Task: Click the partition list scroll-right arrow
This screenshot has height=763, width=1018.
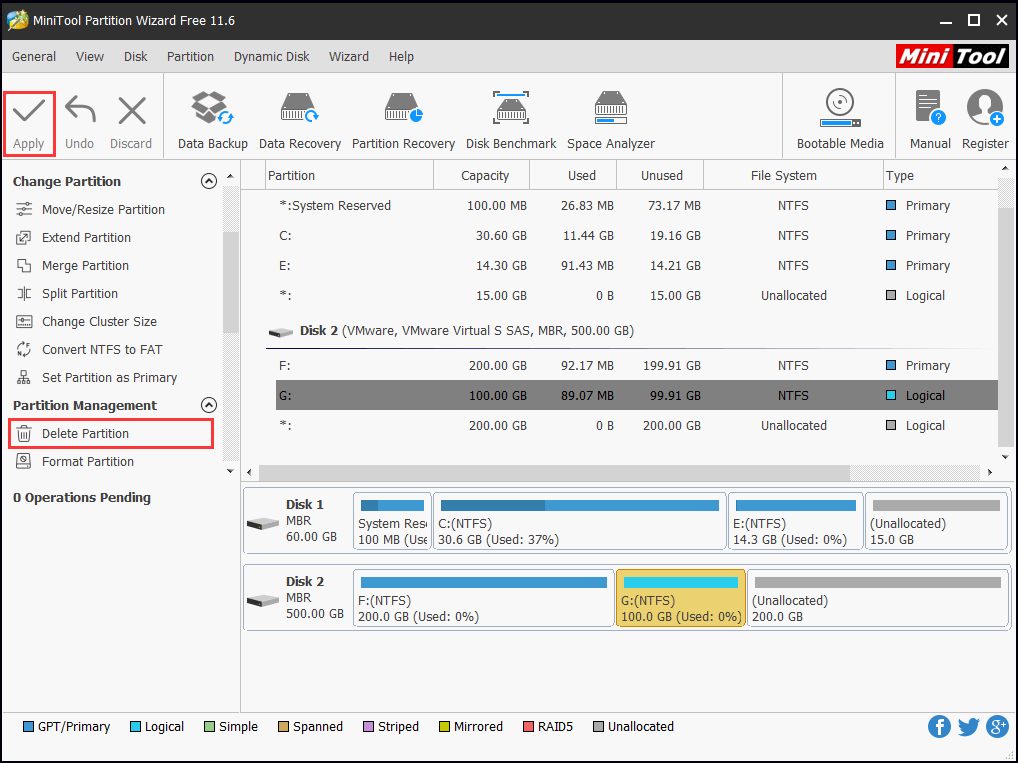Action: pos(989,472)
